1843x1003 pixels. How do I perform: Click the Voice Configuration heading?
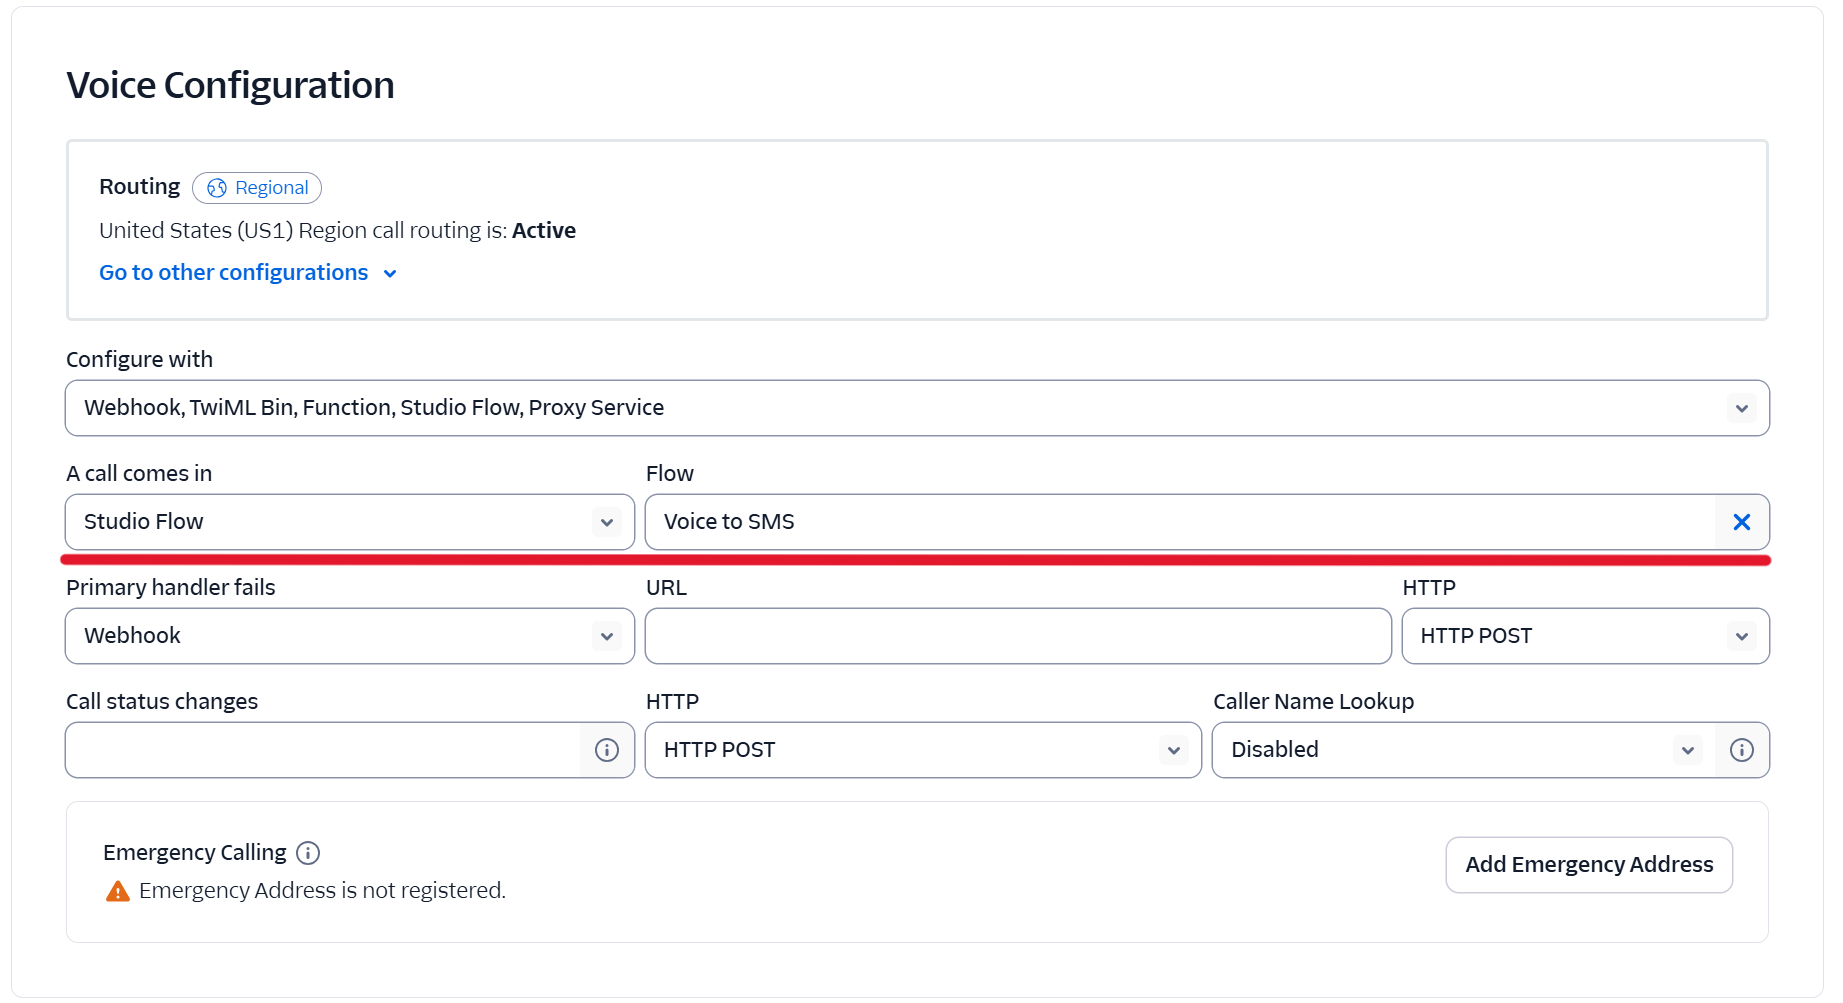[x=230, y=86]
